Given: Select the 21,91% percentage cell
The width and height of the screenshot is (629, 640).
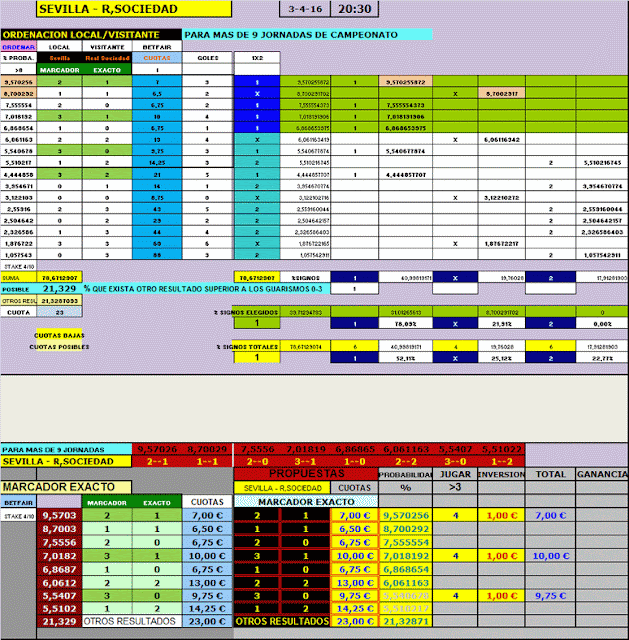Looking at the screenshot, I should 501,324.
